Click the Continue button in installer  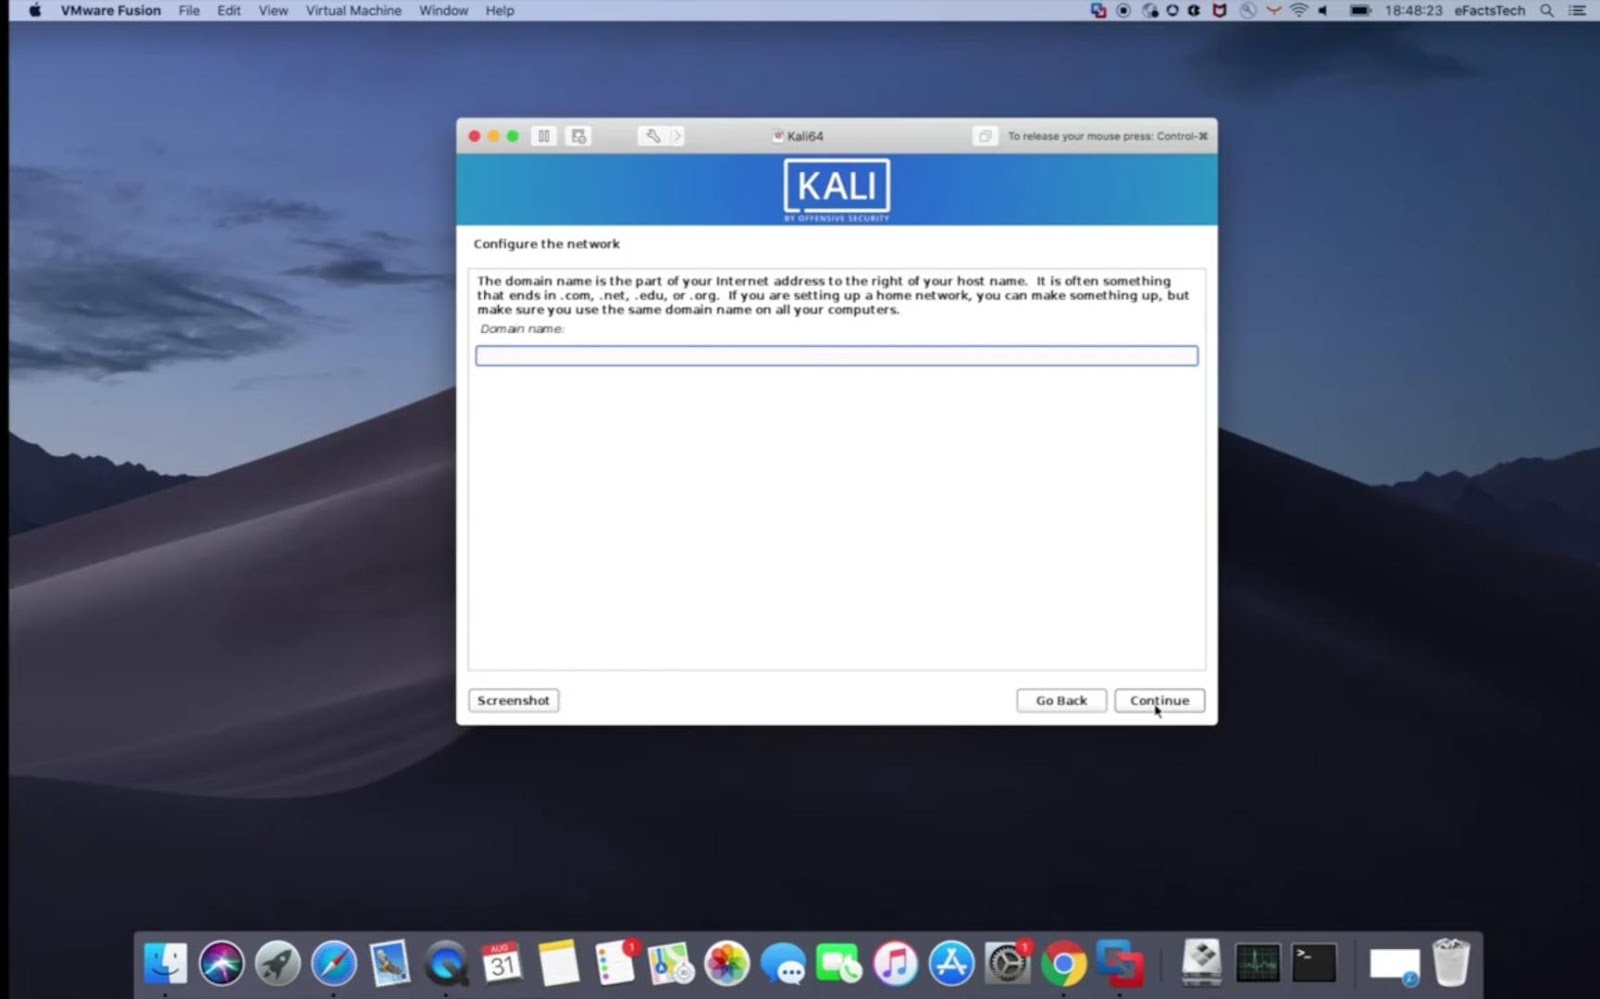[1159, 701]
